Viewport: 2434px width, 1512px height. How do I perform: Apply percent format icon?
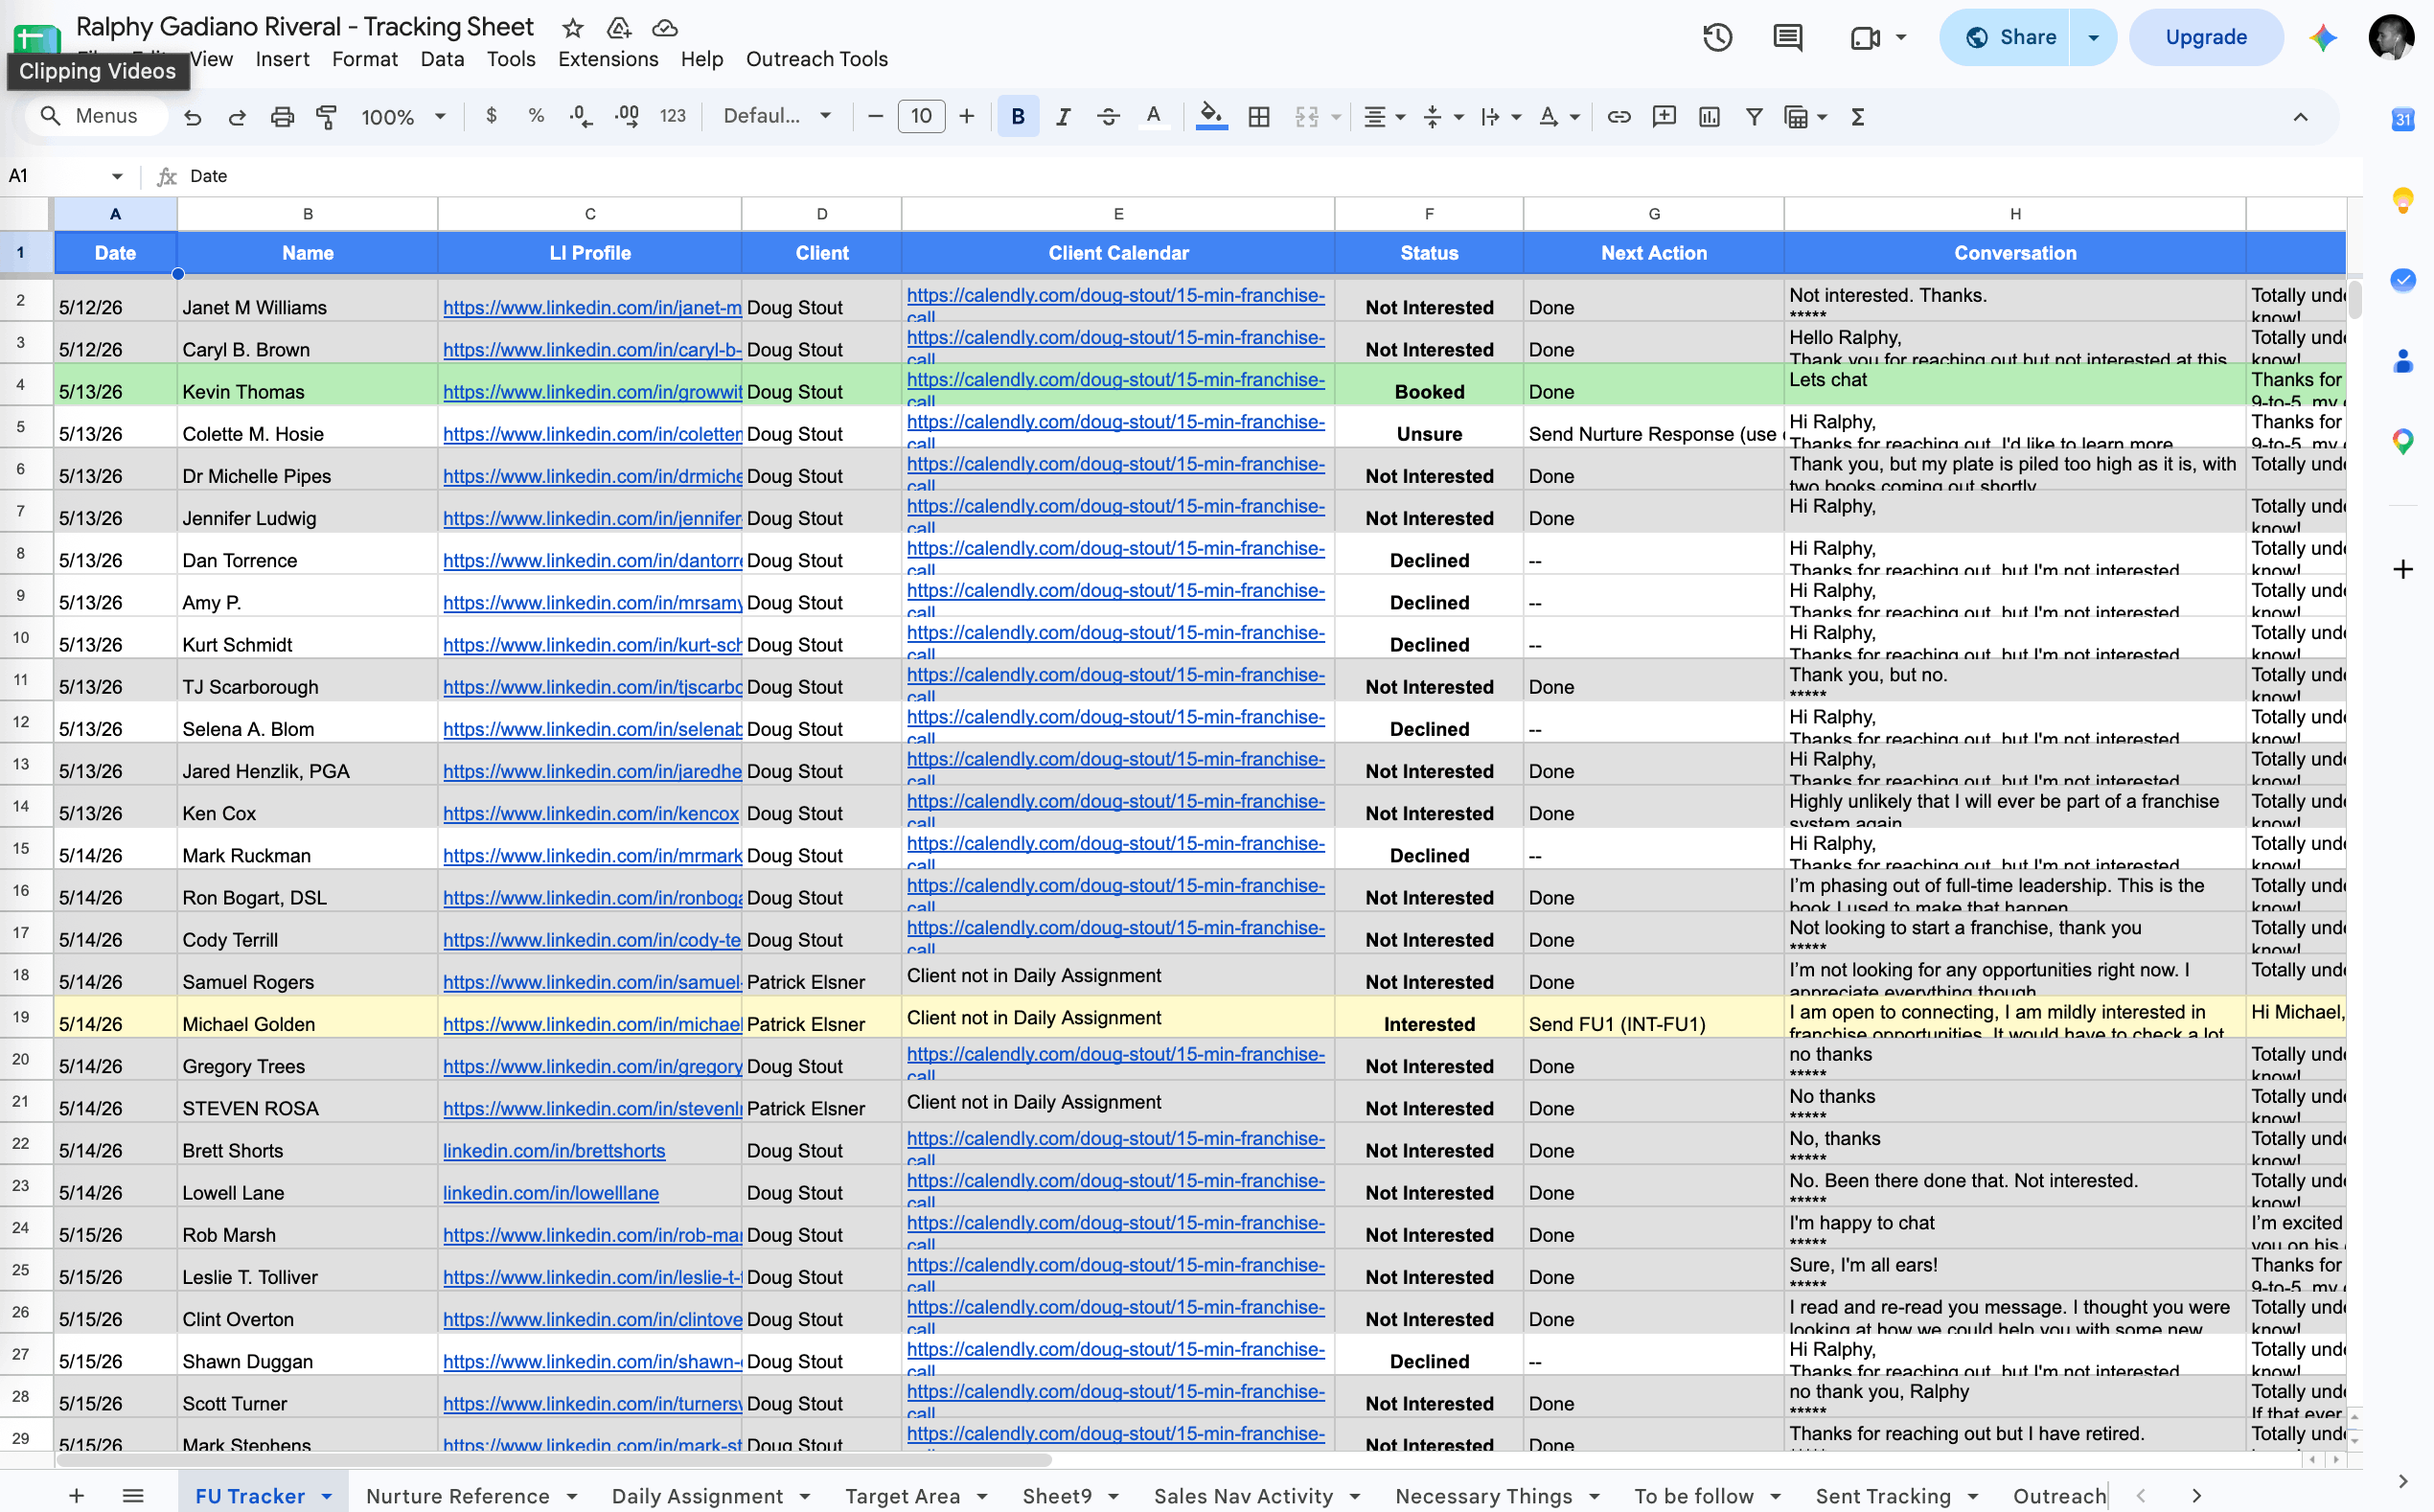pyautogui.click(x=536, y=116)
